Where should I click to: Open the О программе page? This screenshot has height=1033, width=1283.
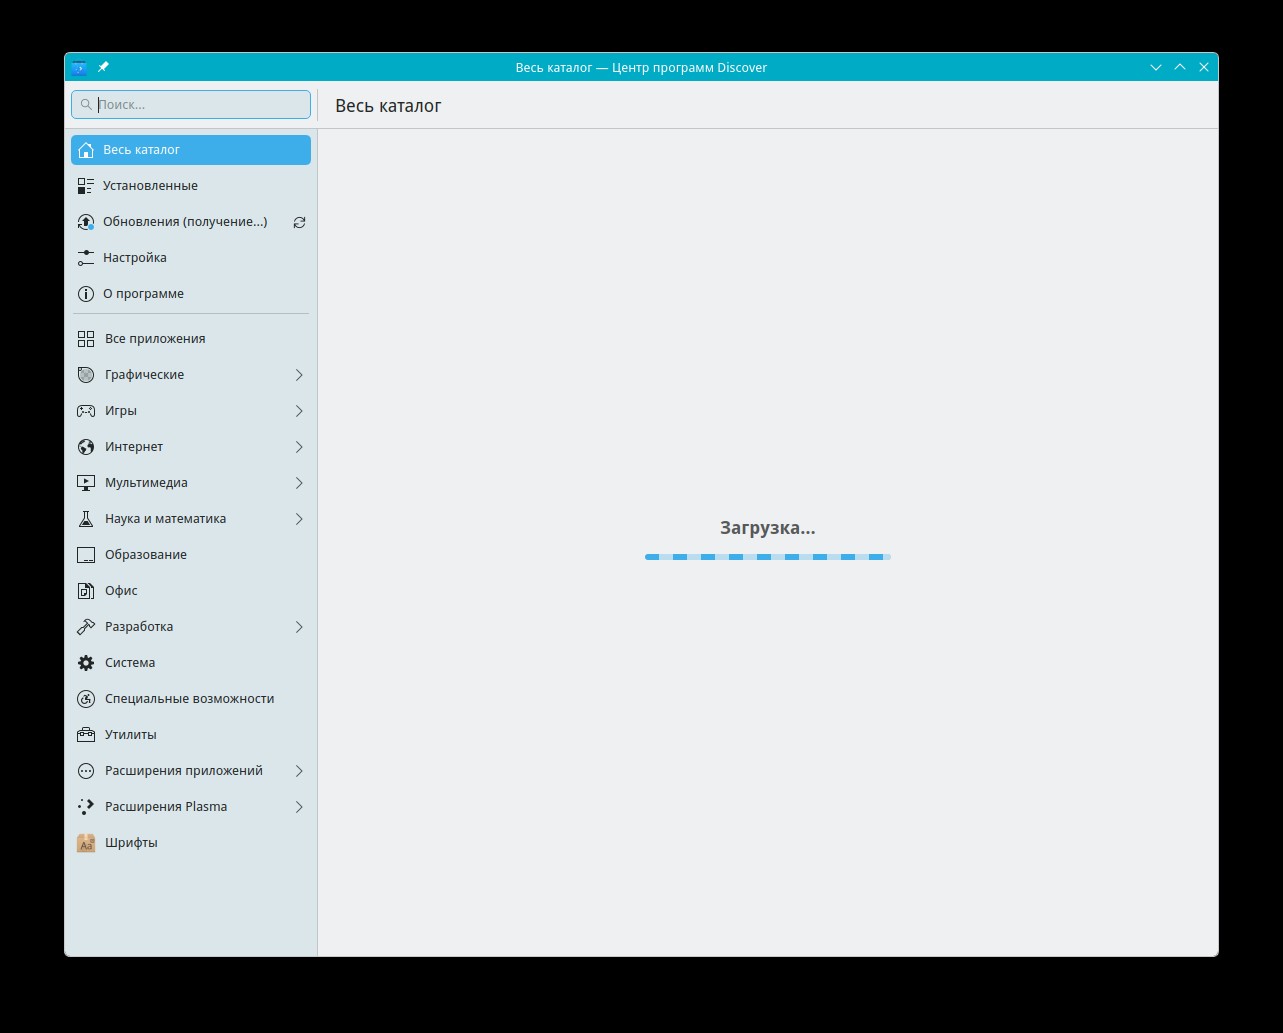(x=191, y=294)
